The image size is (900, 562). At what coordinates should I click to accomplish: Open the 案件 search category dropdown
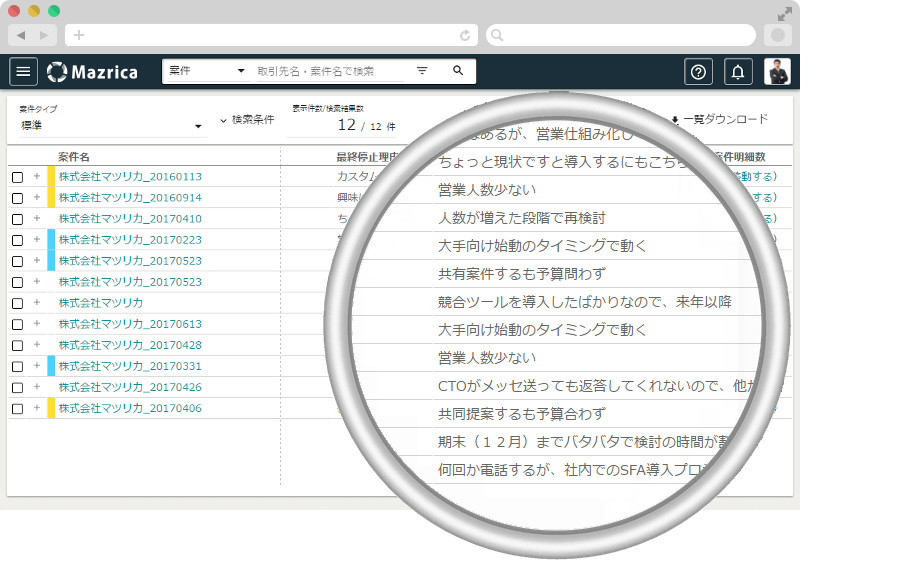(207, 71)
